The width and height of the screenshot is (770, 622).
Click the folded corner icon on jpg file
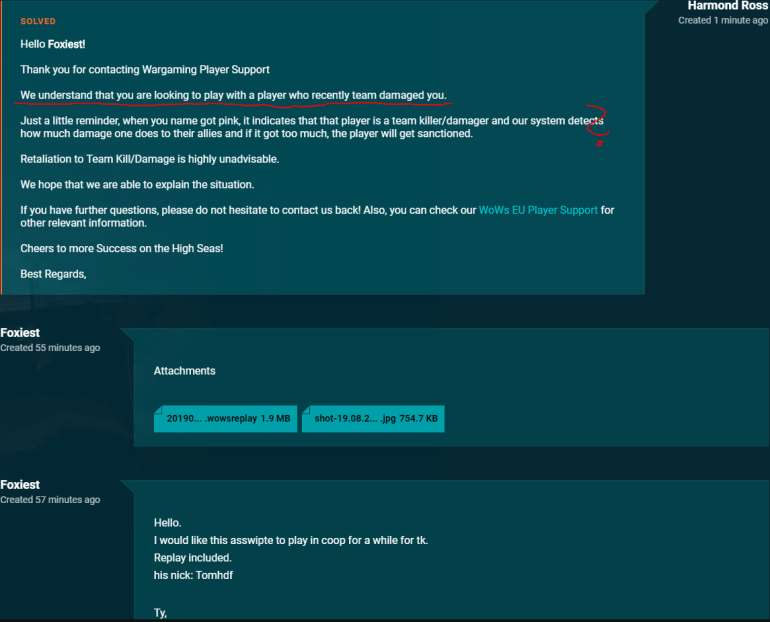coord(306,409)
